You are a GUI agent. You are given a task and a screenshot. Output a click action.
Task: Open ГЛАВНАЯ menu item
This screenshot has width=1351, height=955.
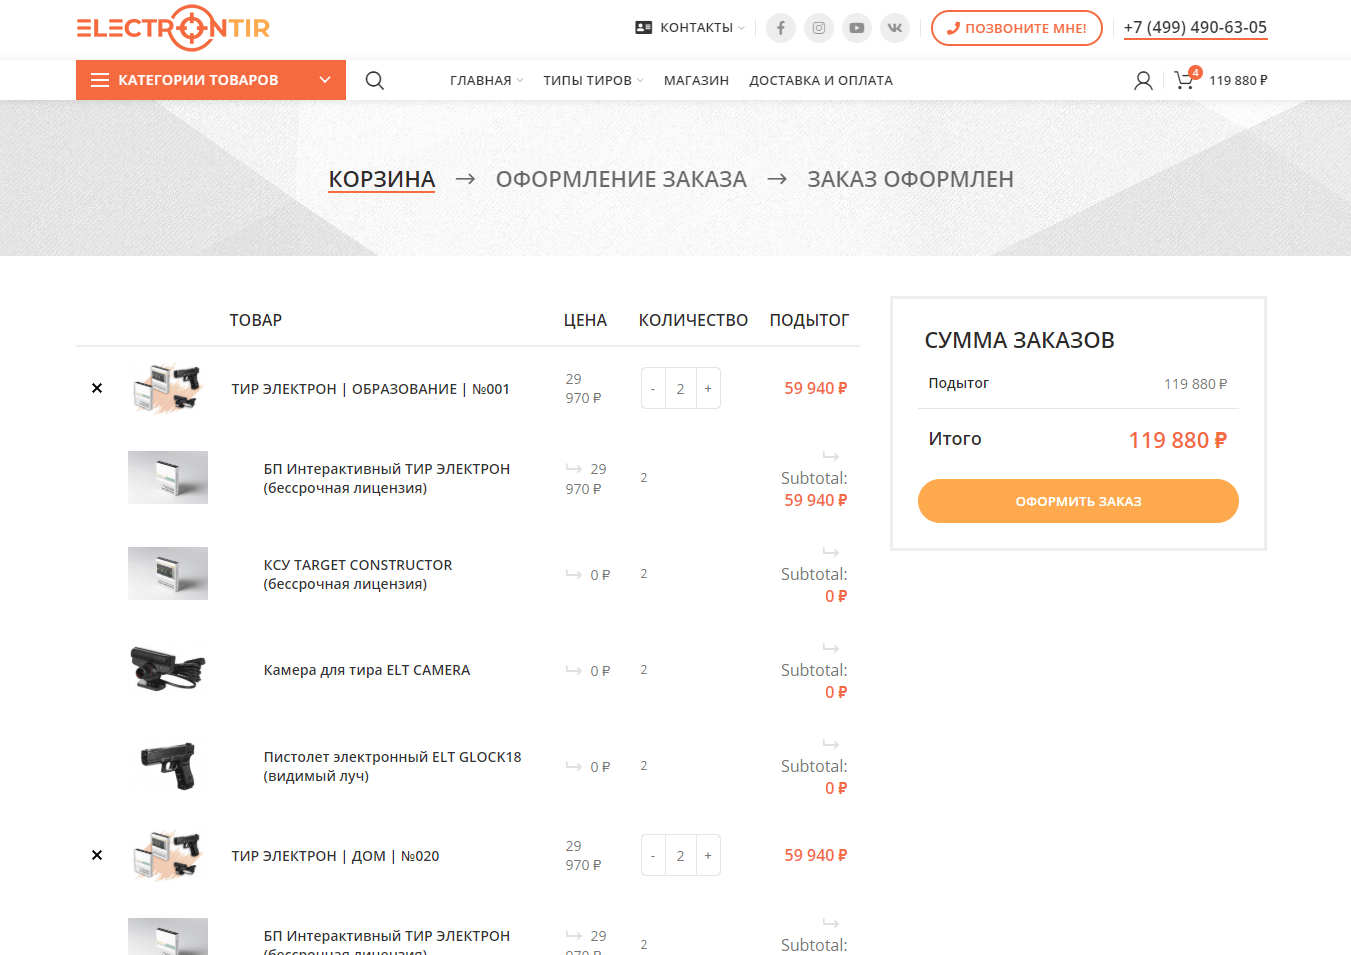[x=486, y=80]
